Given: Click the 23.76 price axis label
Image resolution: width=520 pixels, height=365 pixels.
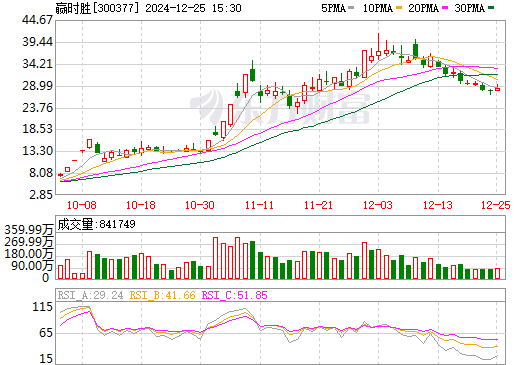Looking at the screenshot, I should (37, 107).
